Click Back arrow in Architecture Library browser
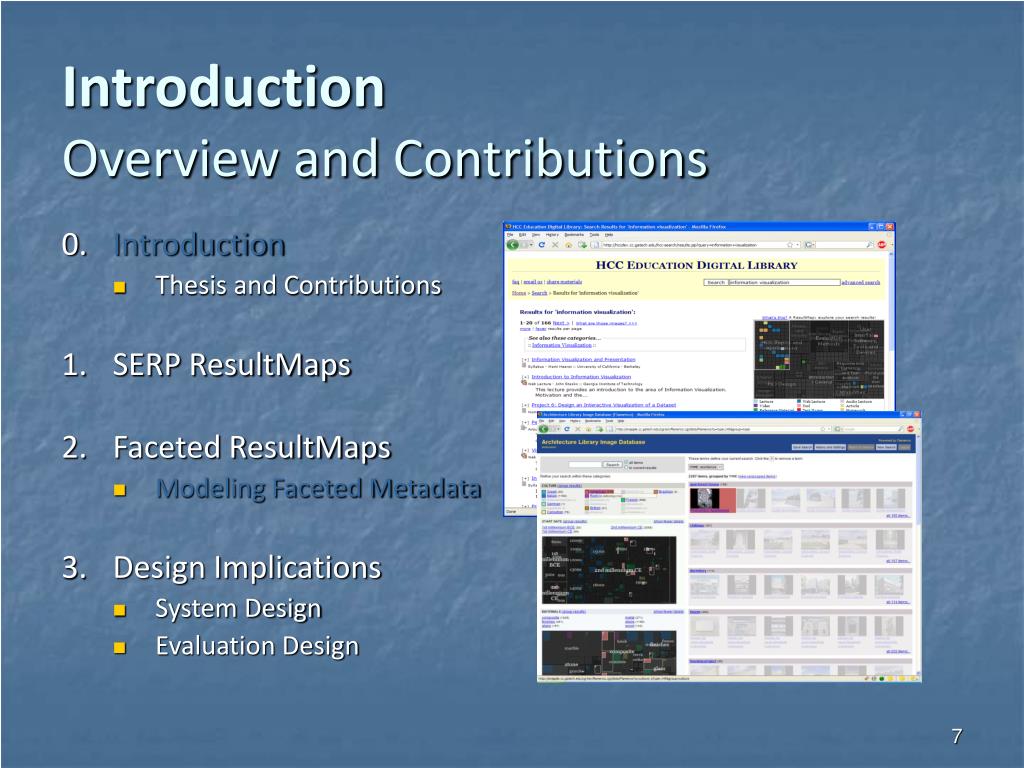1024x768 pixels. pyautogui.click(x=543, y=429)
